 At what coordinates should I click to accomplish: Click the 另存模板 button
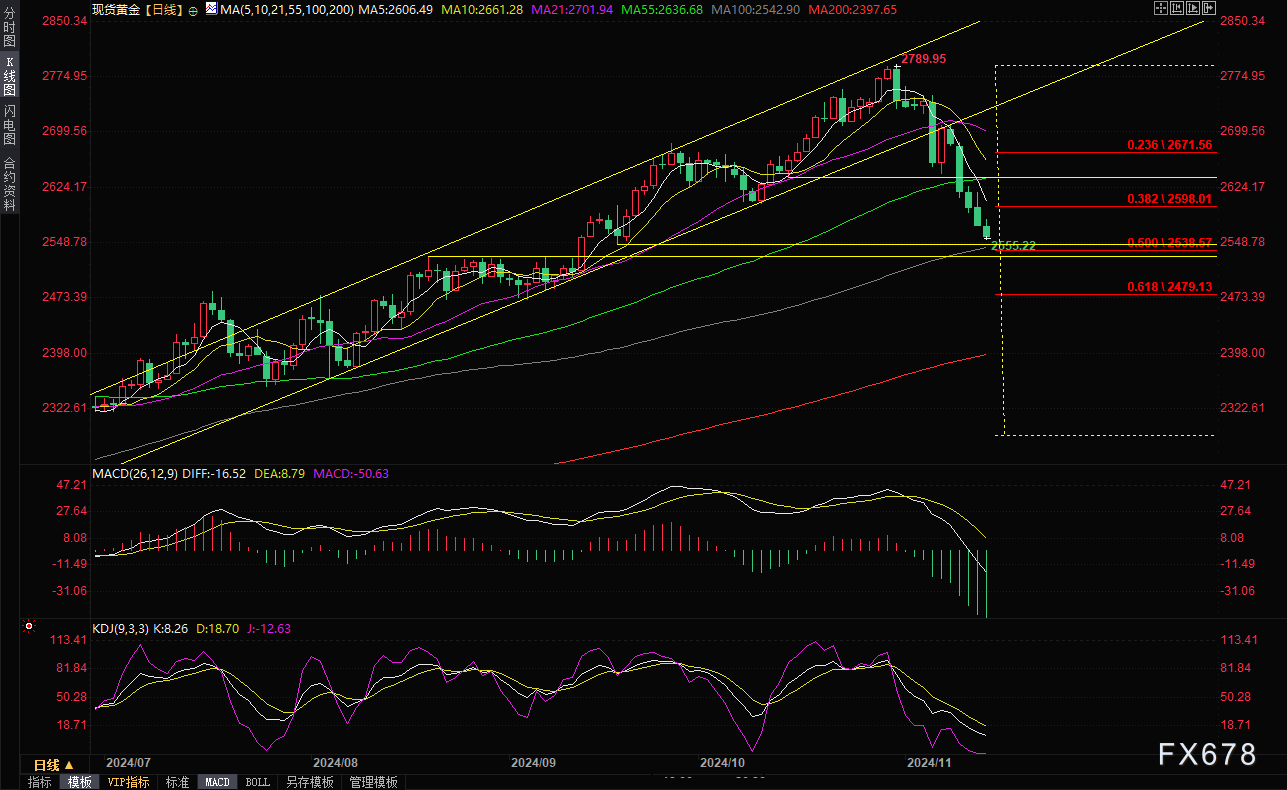pos(309,782)
